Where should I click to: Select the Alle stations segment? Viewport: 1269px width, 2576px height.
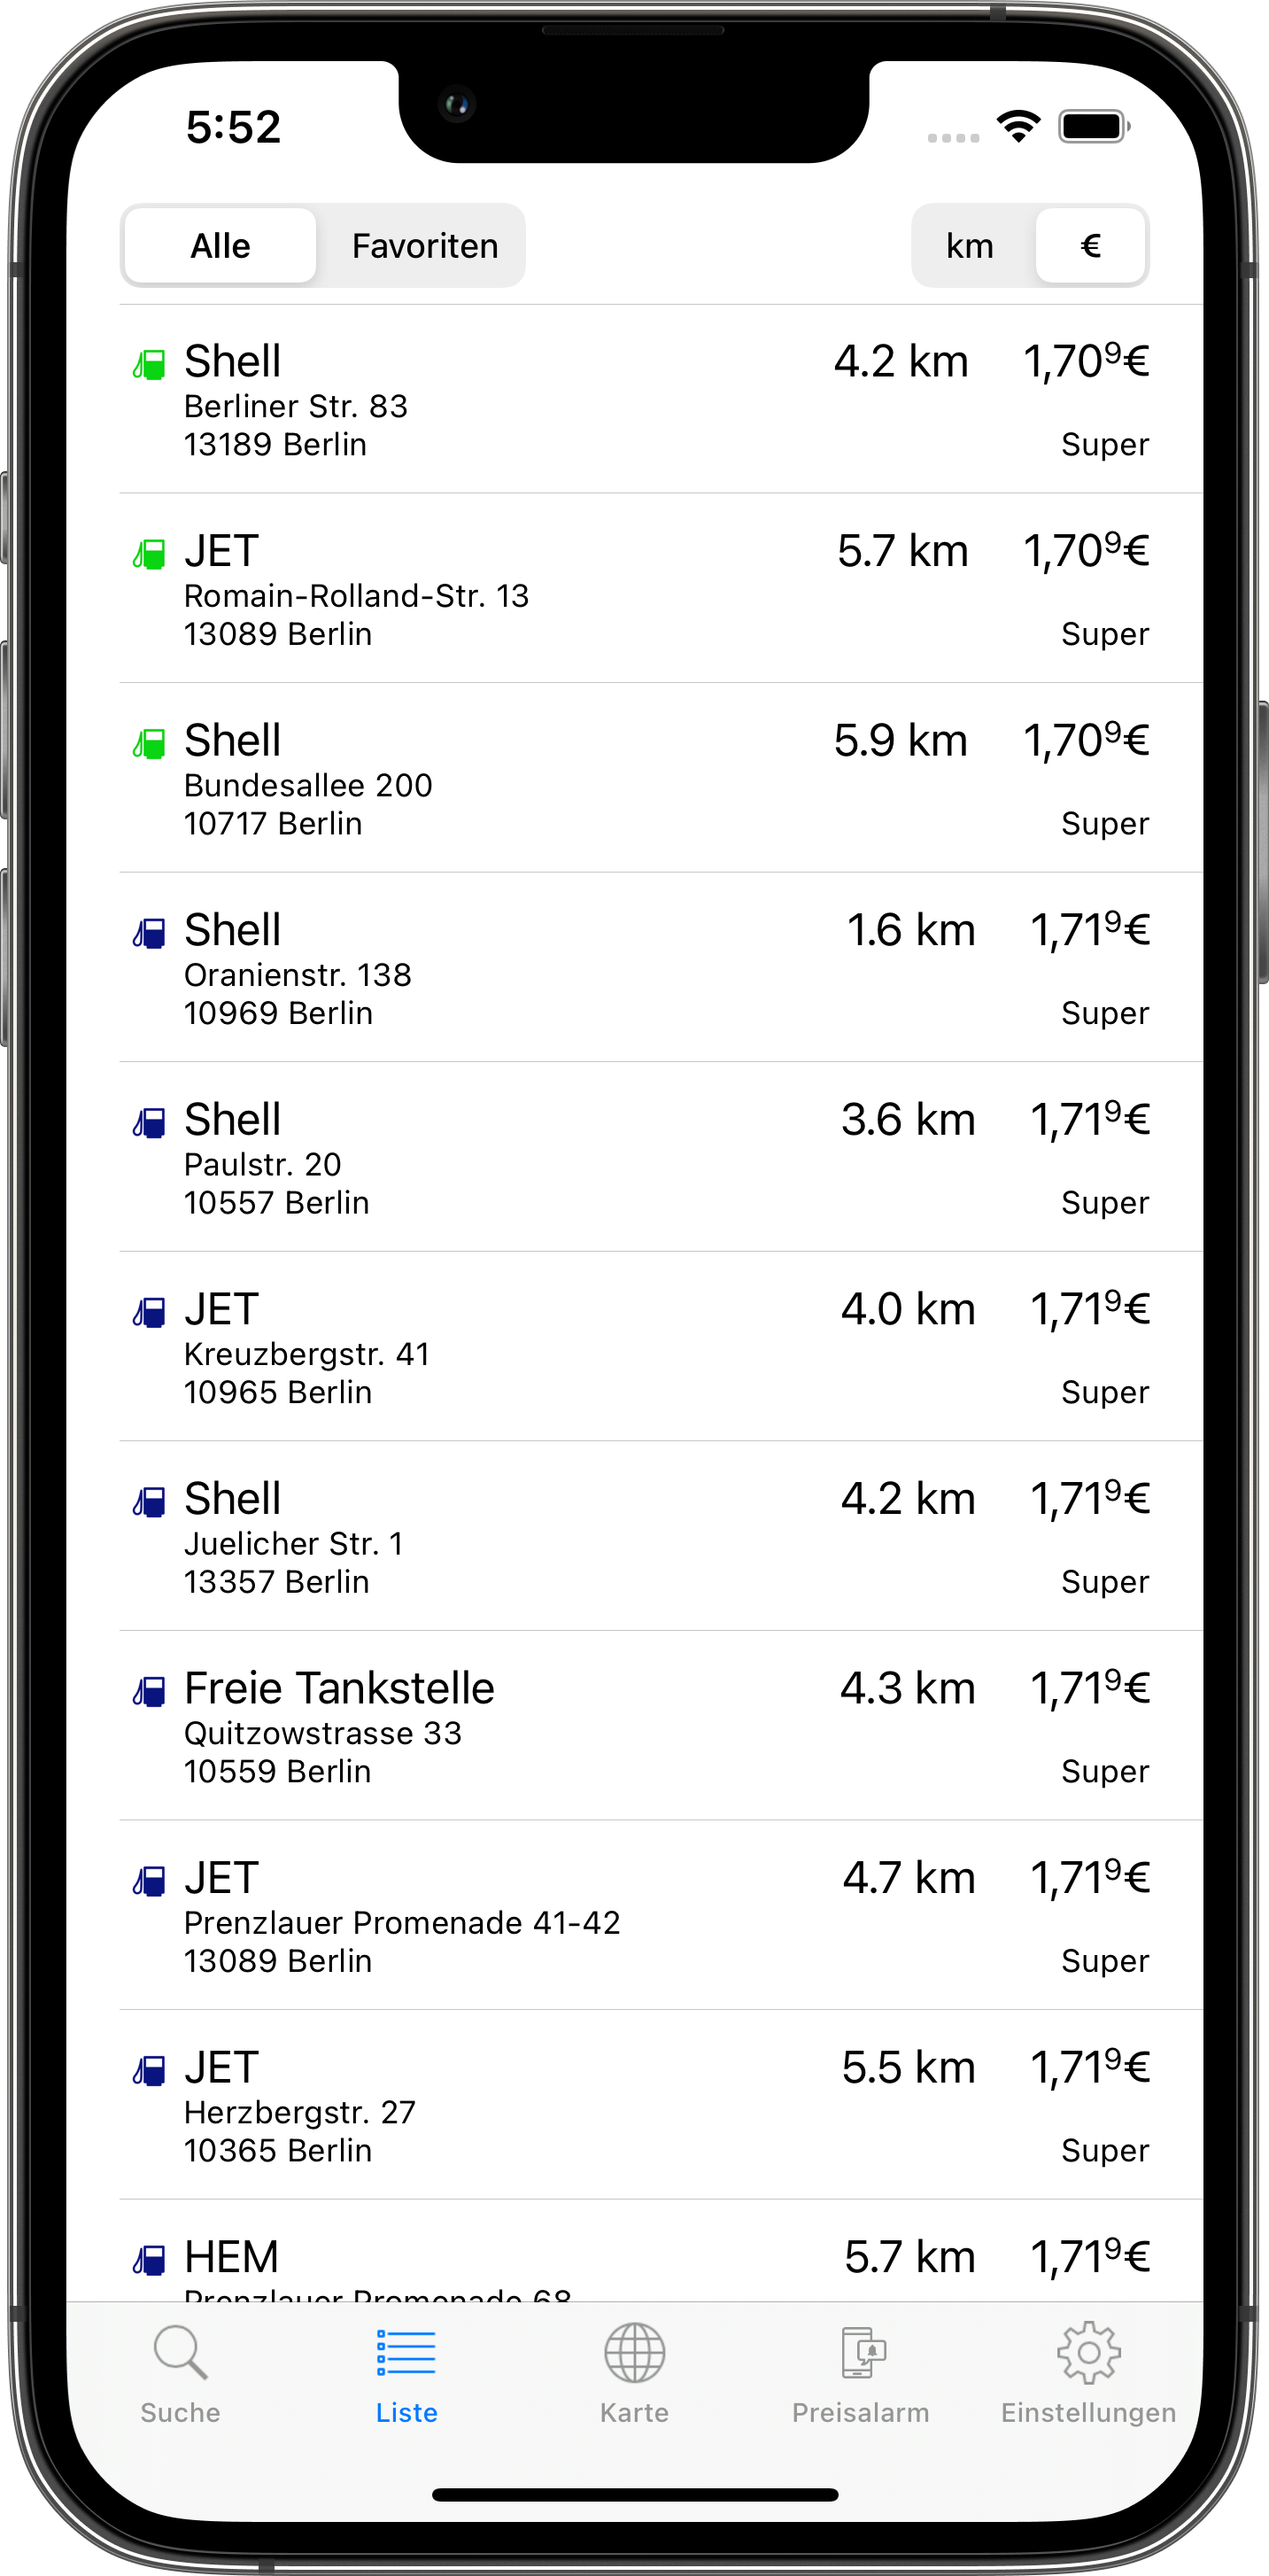click(221, 246)
